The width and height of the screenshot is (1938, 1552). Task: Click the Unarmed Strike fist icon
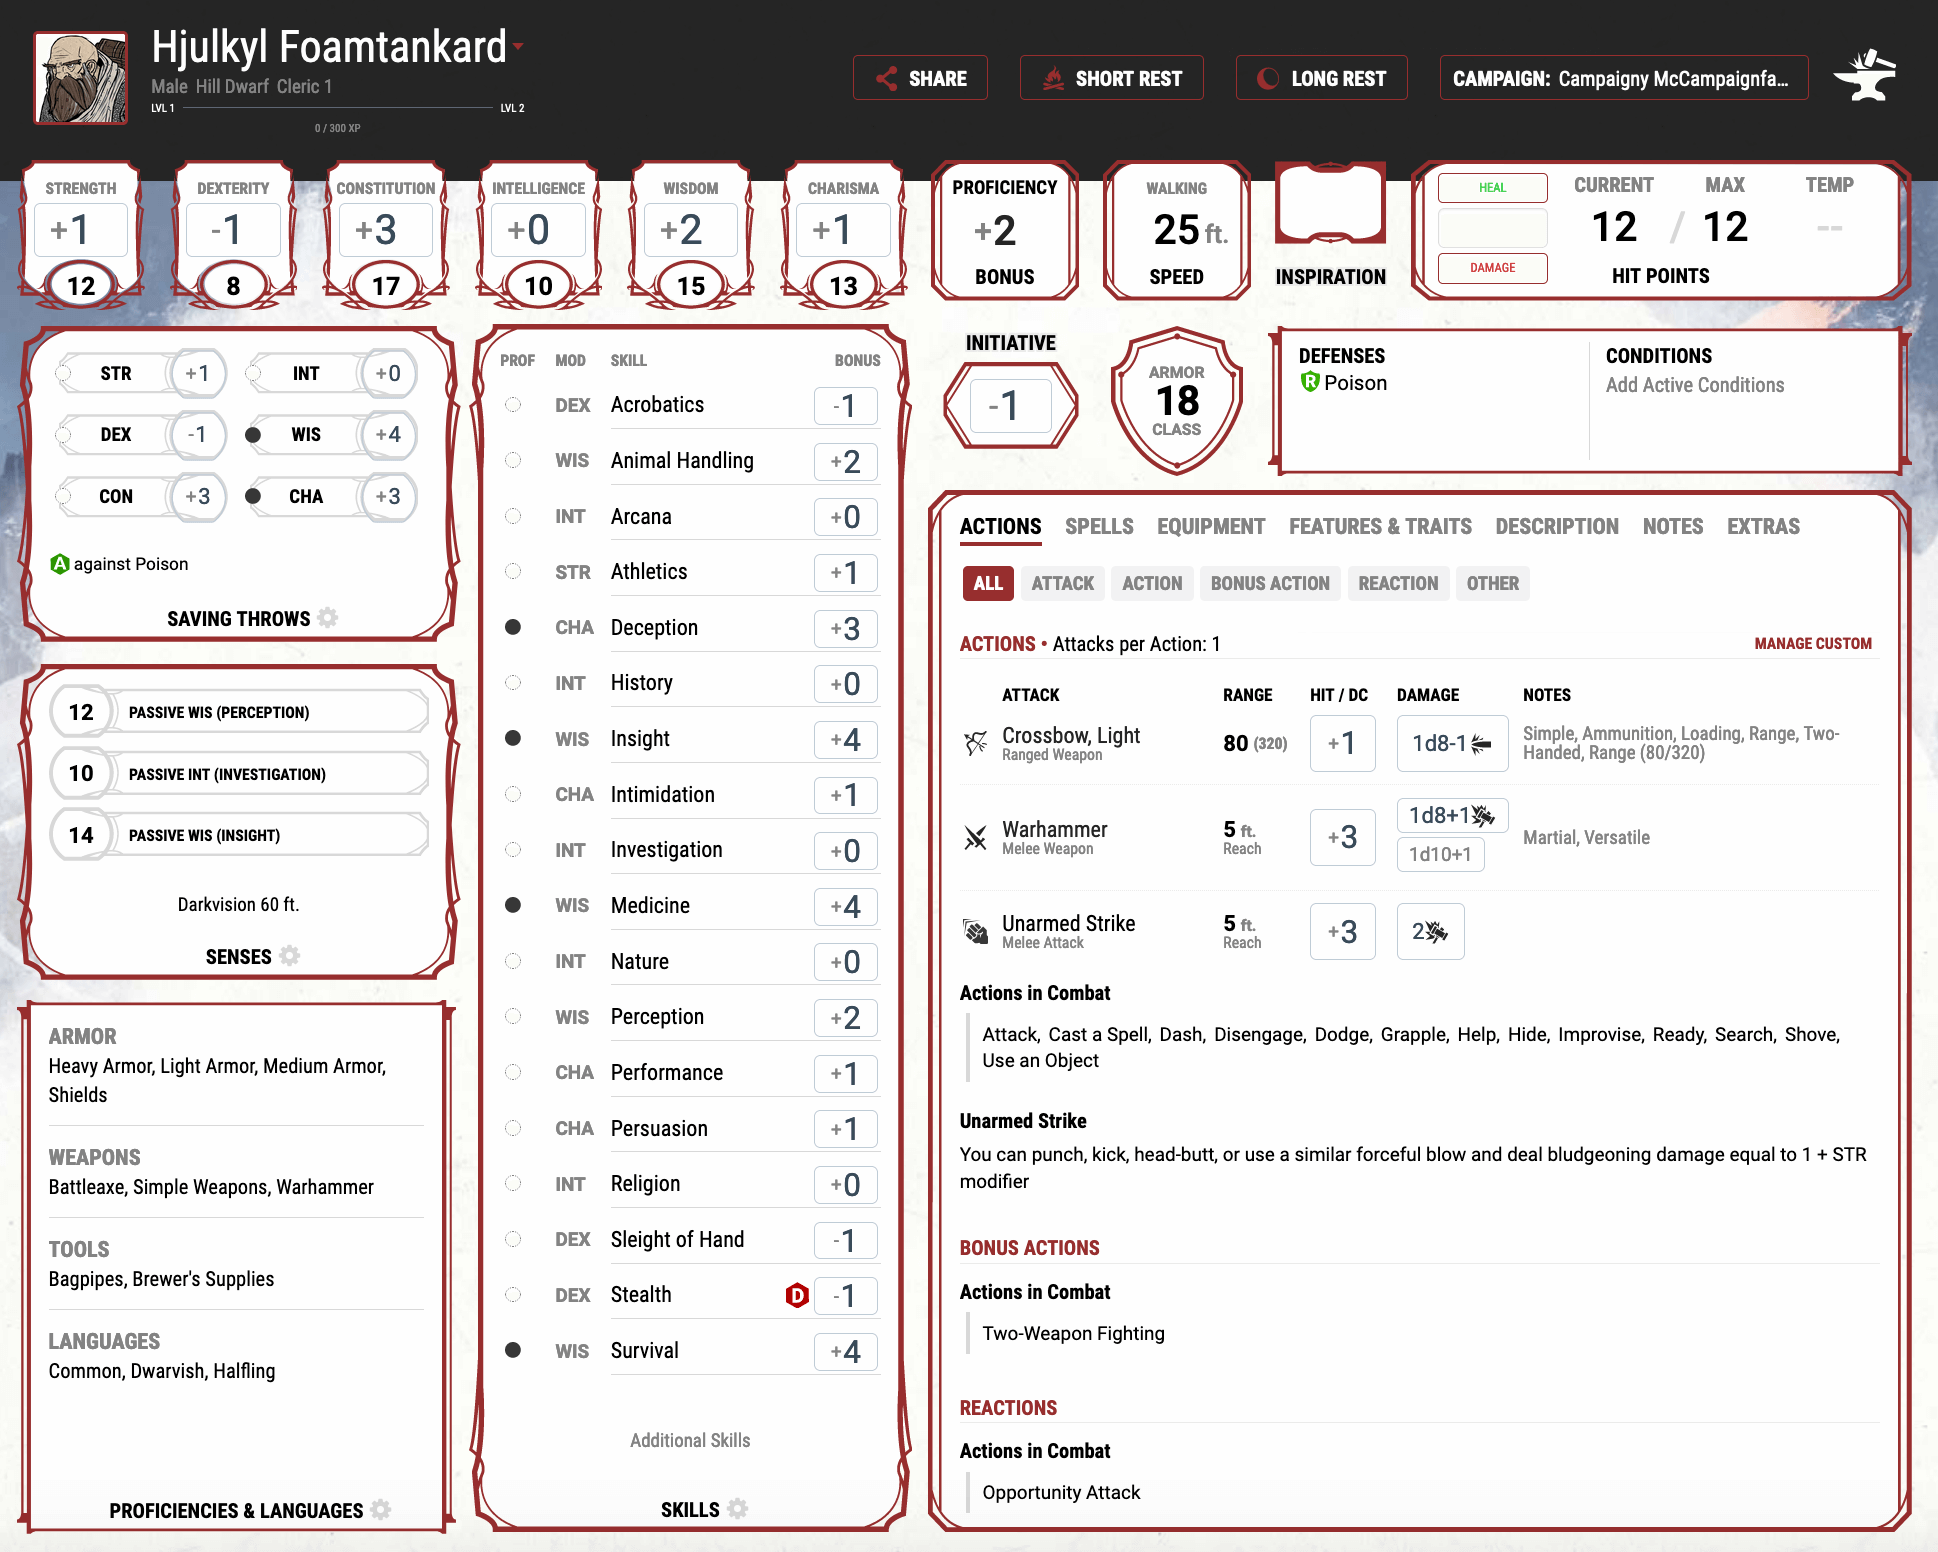975,931
